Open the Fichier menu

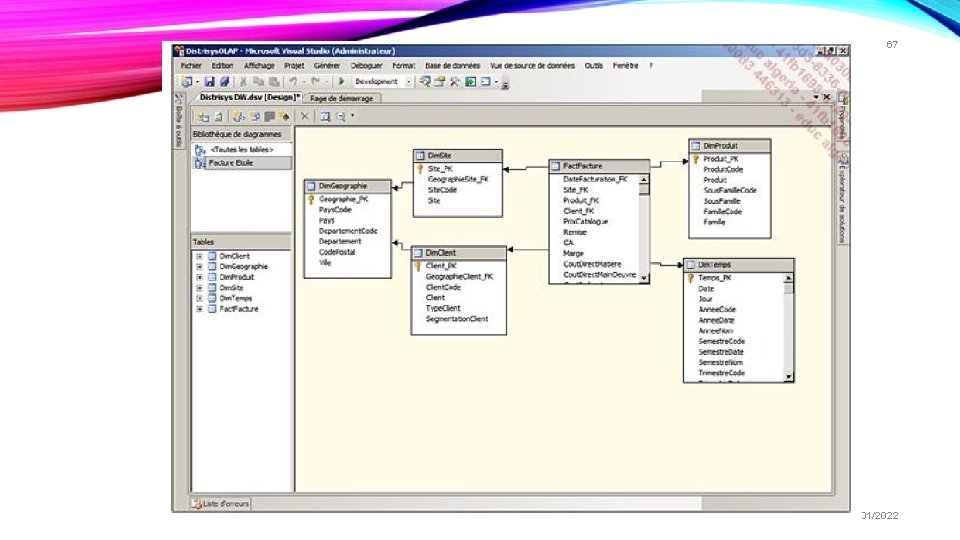pos(191,66)
